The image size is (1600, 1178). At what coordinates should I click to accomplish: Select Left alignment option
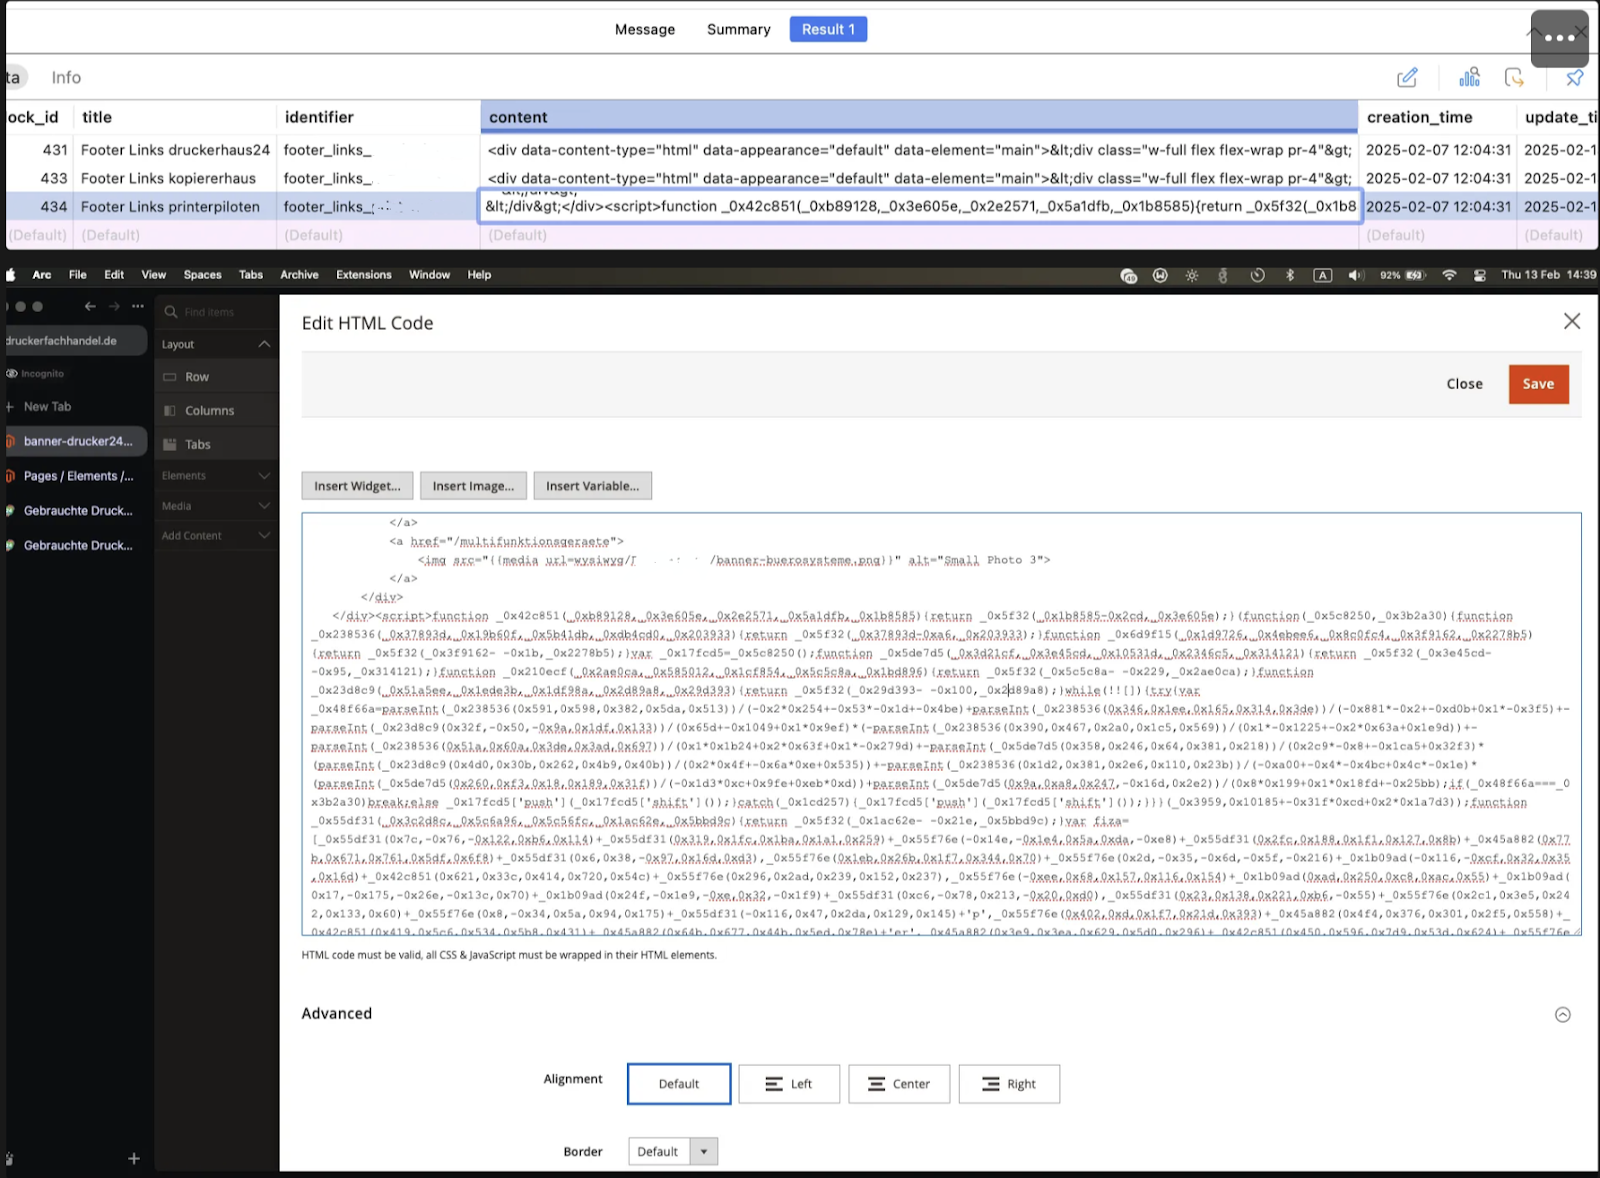coord(788,1084)
